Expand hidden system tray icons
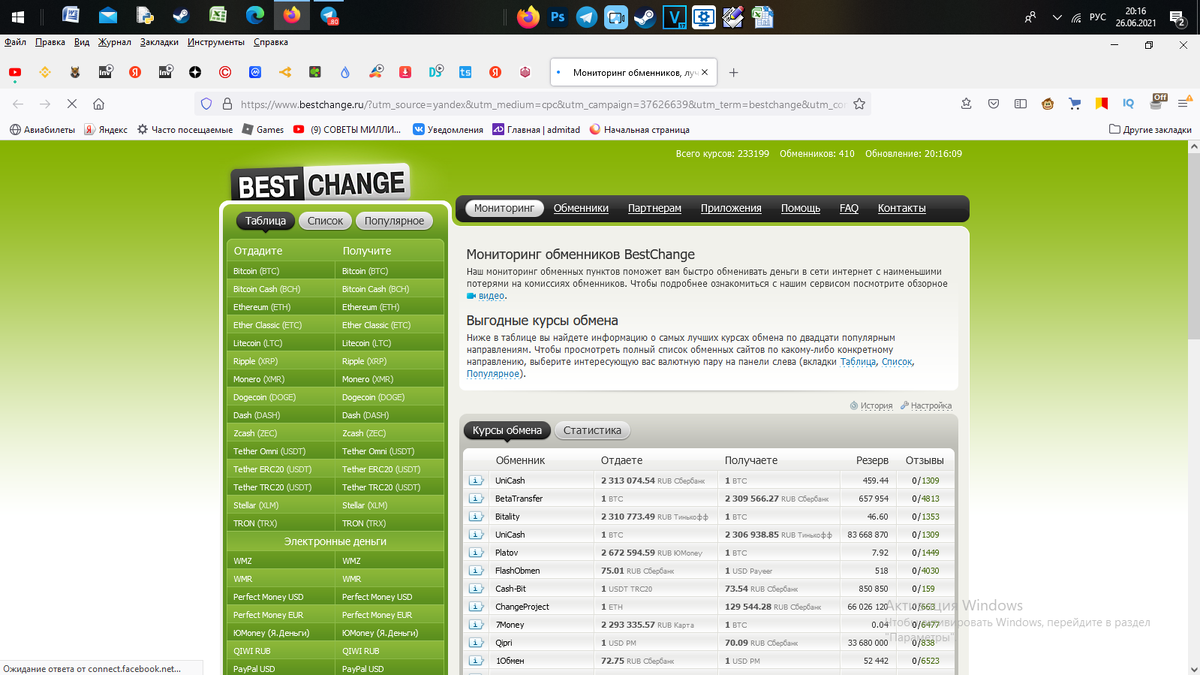Screen dimensions: 1200x675 (1058, 16)
